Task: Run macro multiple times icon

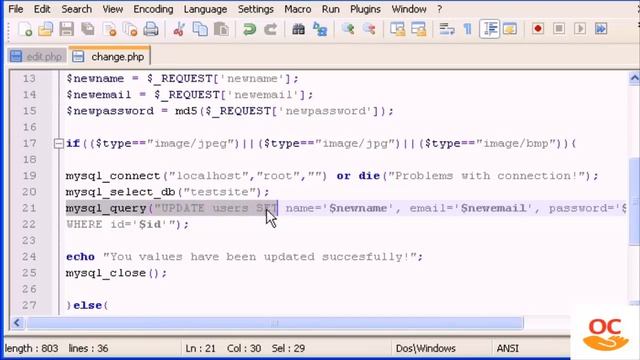Action: click(x=601, y=29)
